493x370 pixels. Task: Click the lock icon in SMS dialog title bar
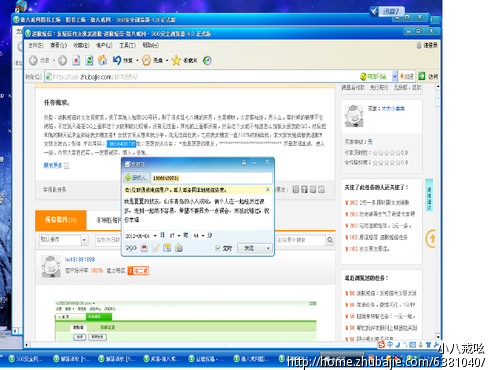point(244,162)
